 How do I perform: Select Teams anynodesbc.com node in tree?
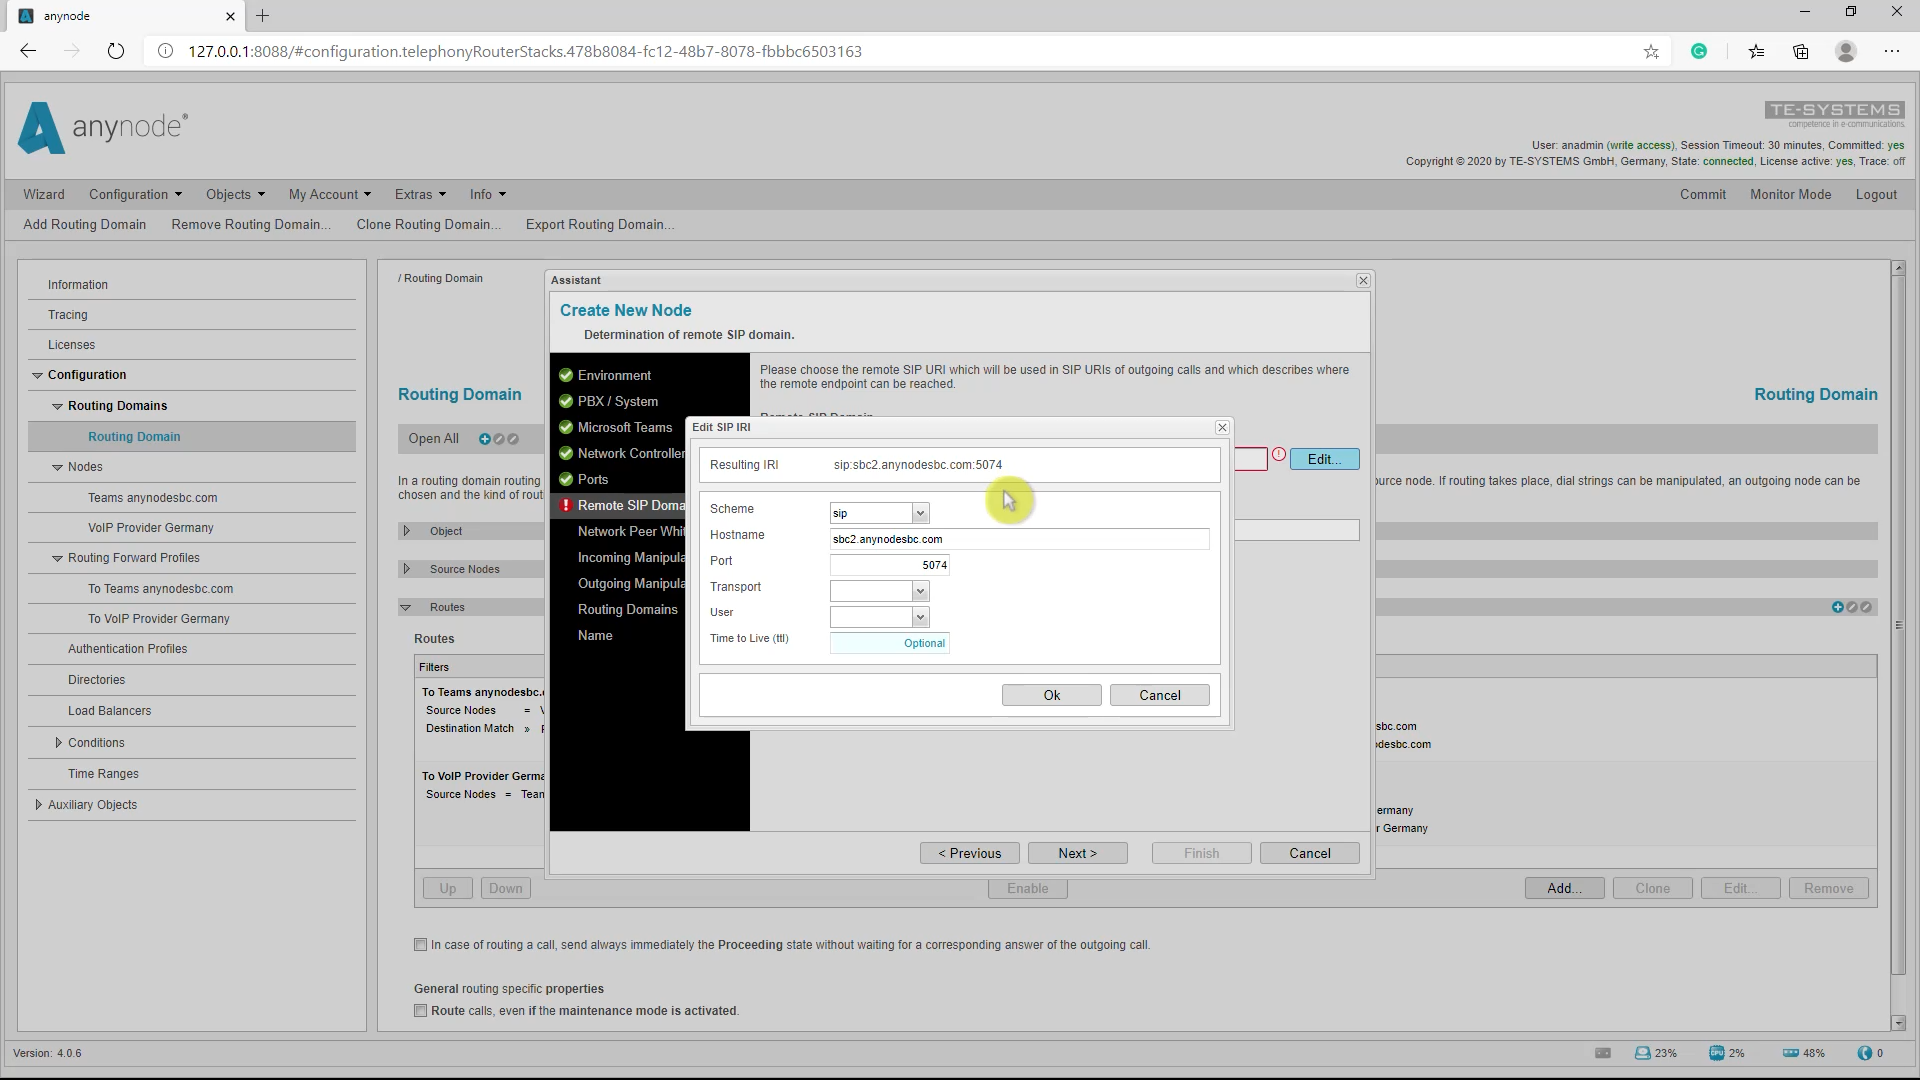coord(152,498)
